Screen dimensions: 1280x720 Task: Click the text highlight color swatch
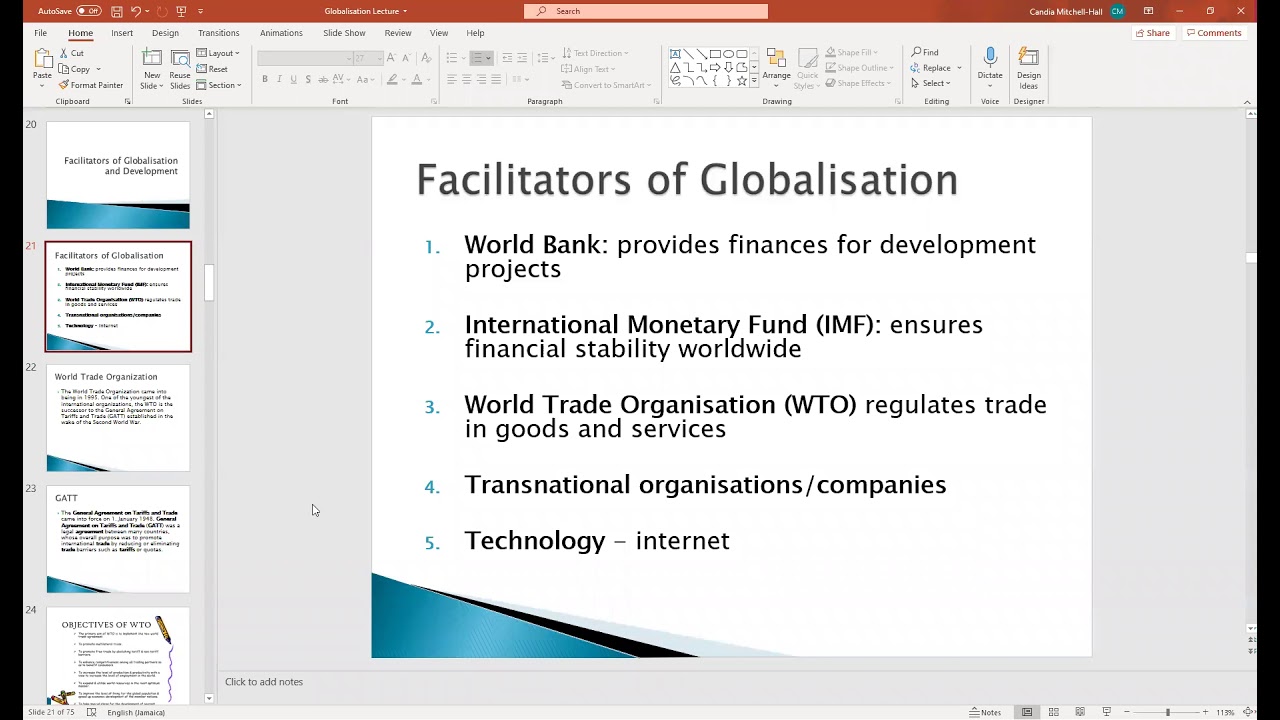(x=392, y=79)
